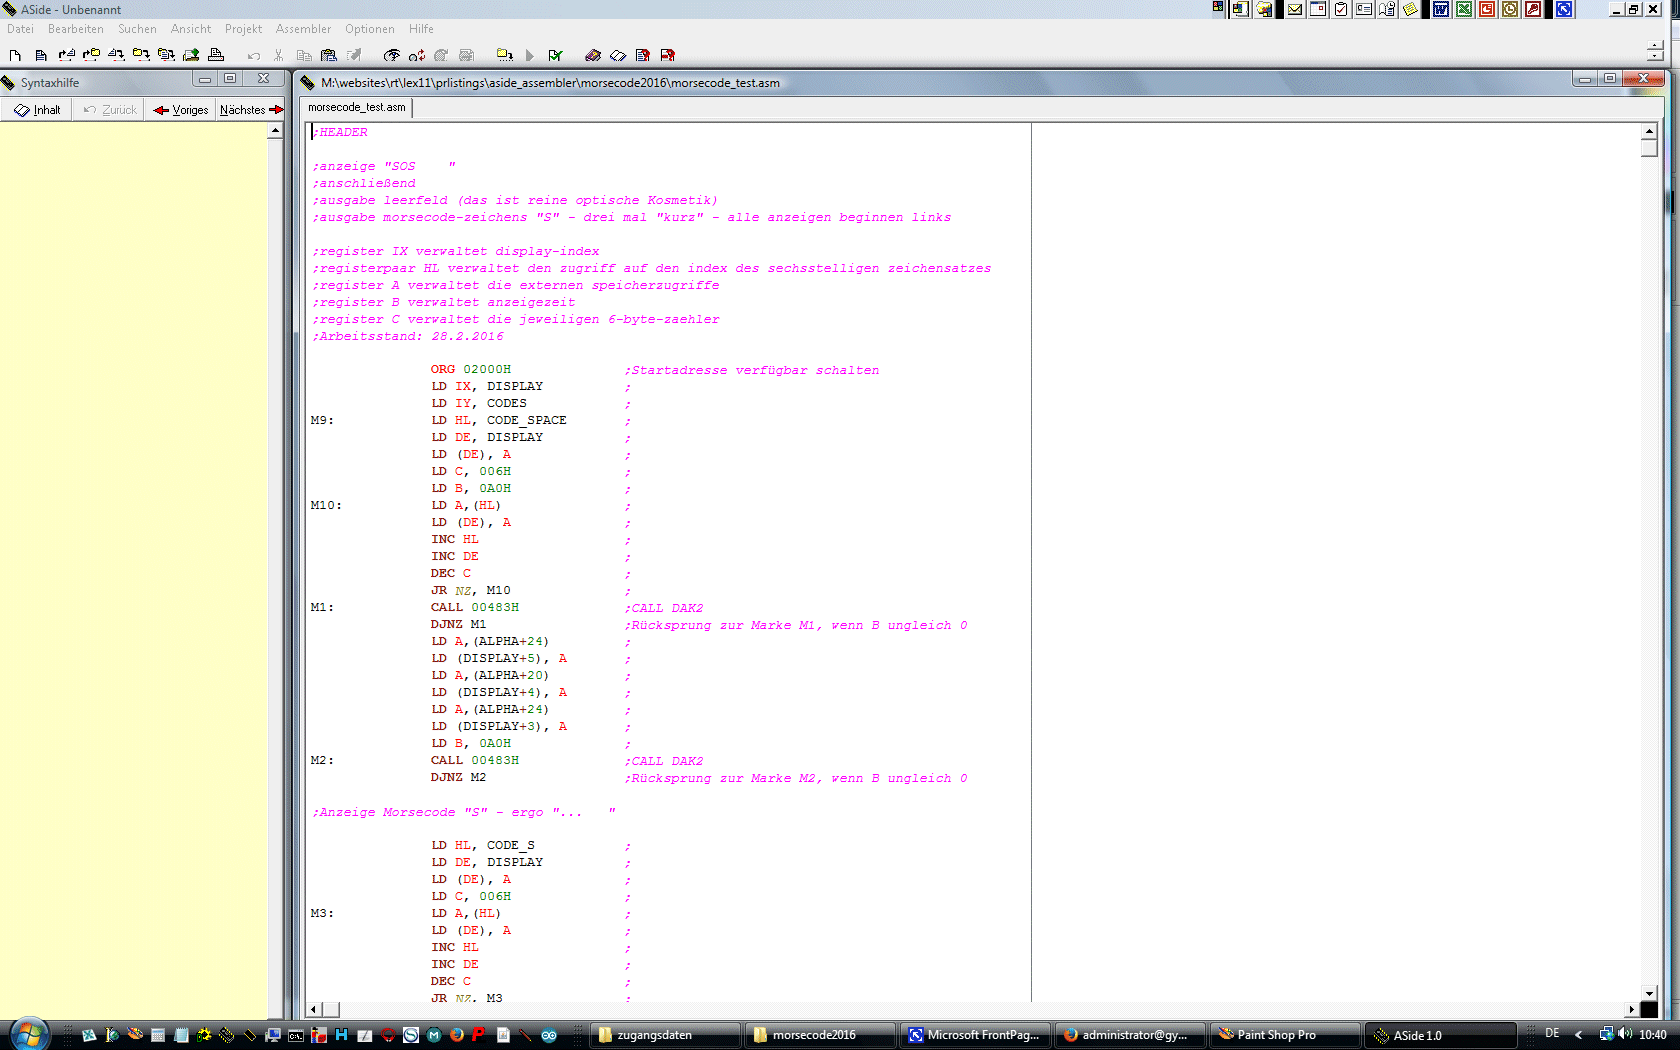Screen dimensions: 1680x1050
Task: Click Syntaxhilfe panel scroll up arrow
Action: [x=275, y=131]
